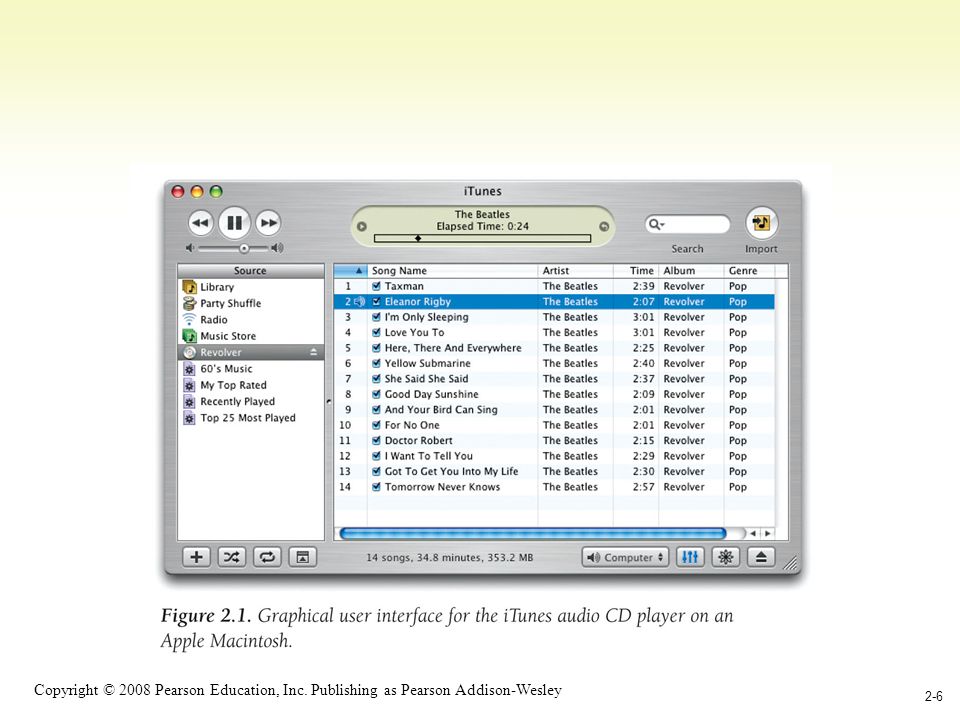Screen dimensions: 960x720
Task: Sort by the Time column header
Action: point(636,271)
